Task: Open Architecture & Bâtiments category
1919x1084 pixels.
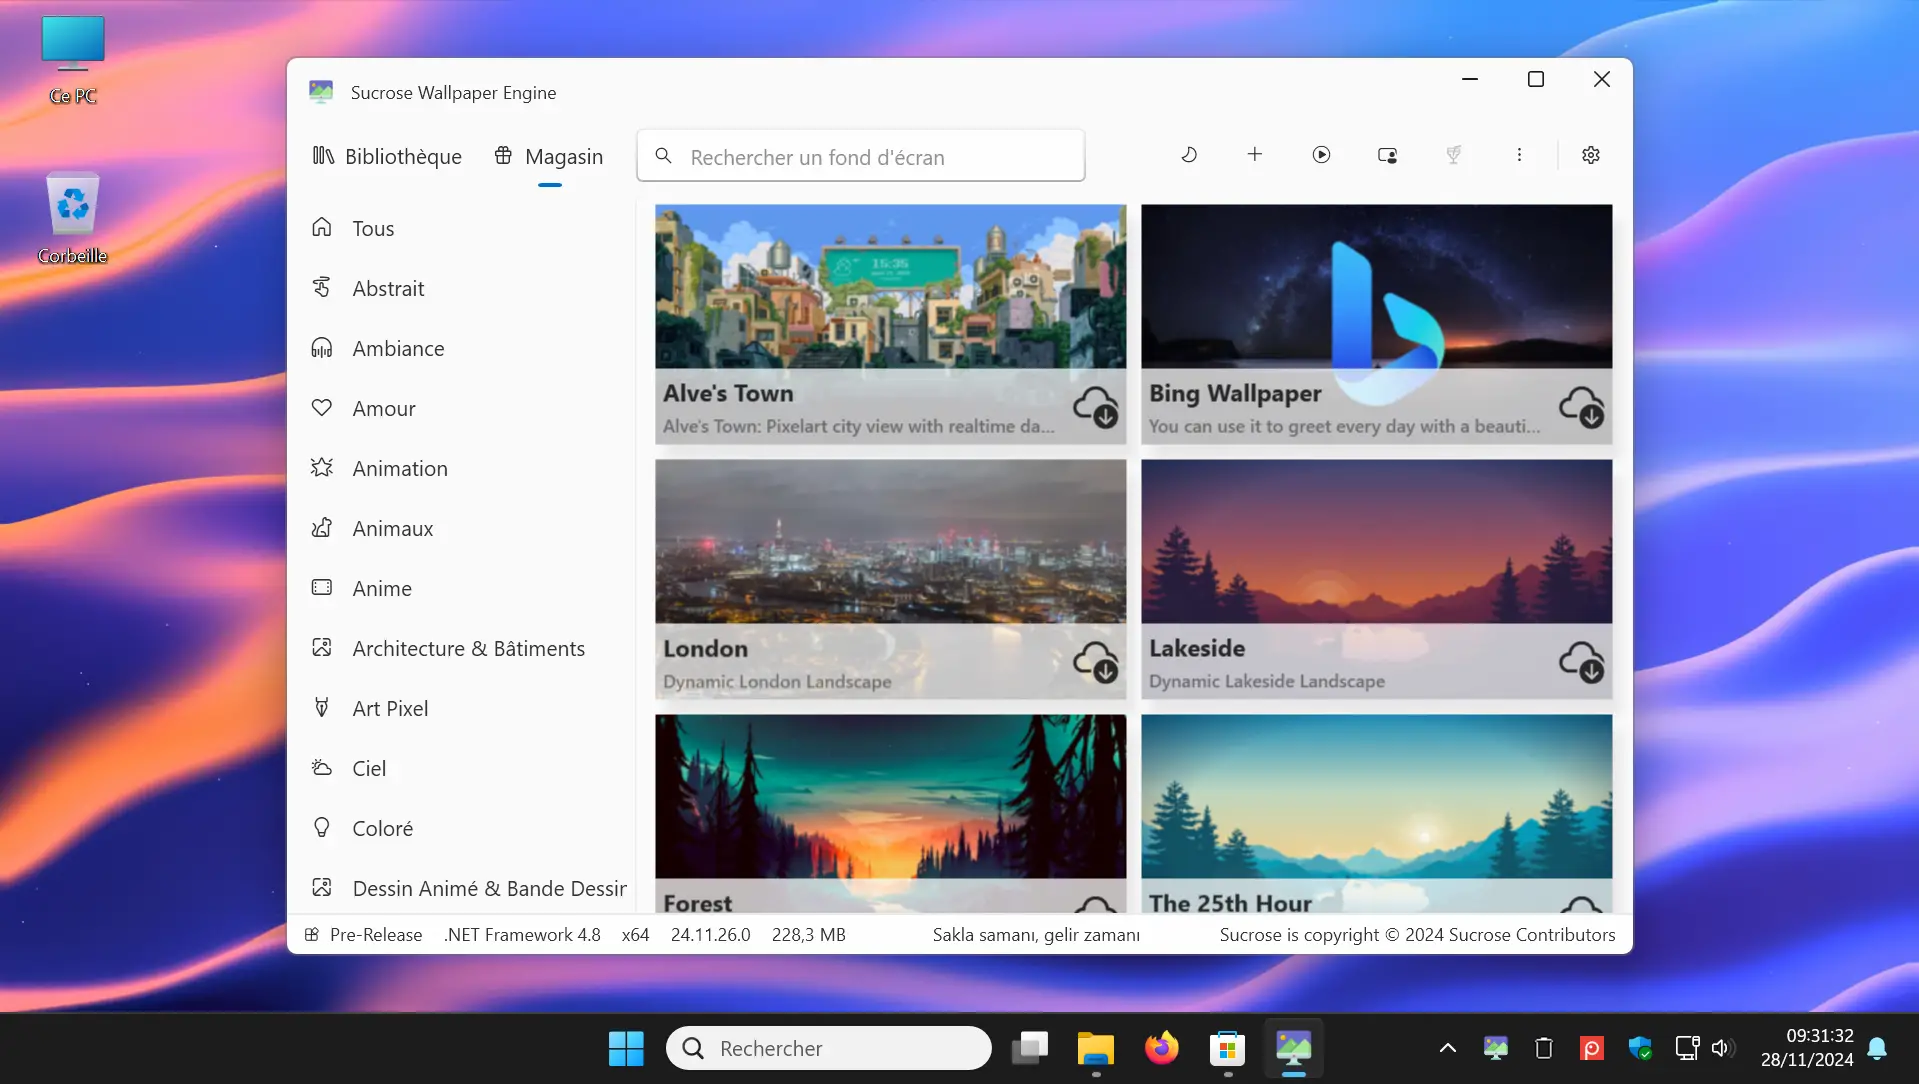Action: click(x=462, y=648)
